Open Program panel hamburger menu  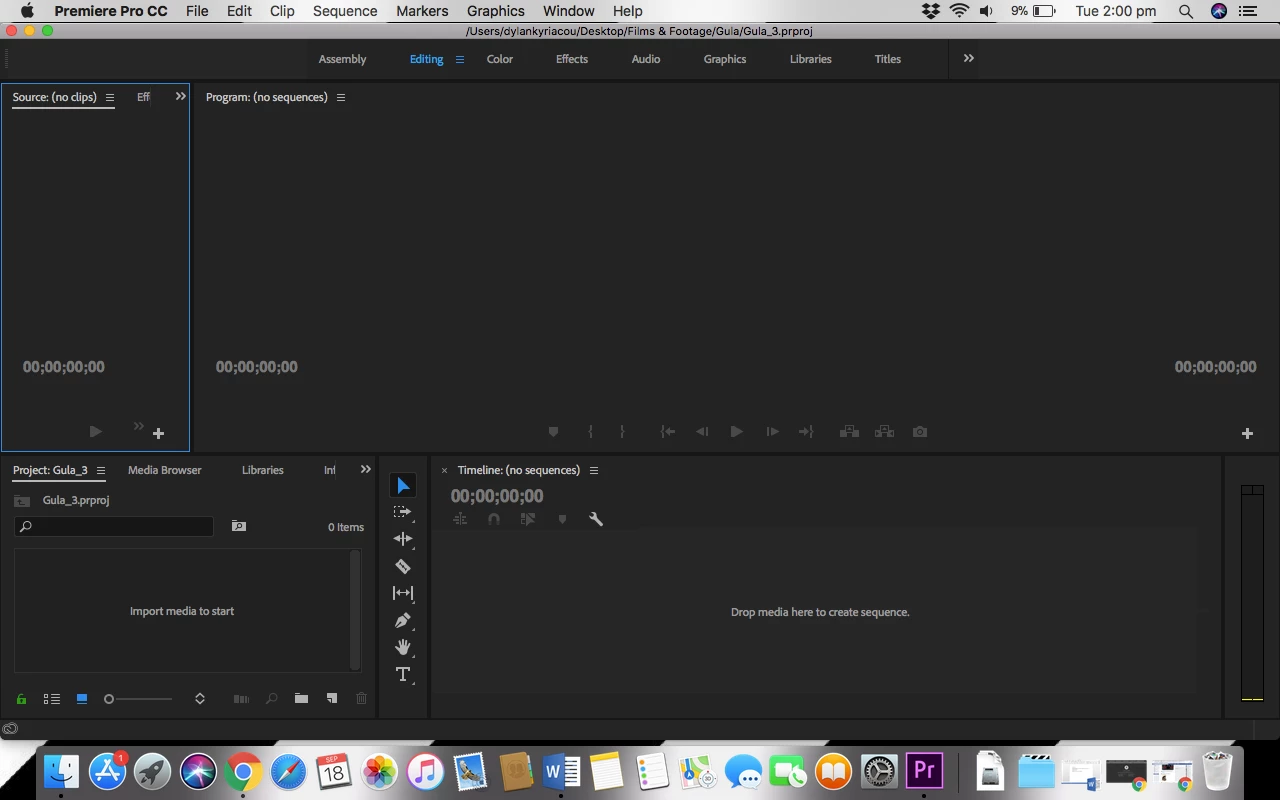click(341, 97)
